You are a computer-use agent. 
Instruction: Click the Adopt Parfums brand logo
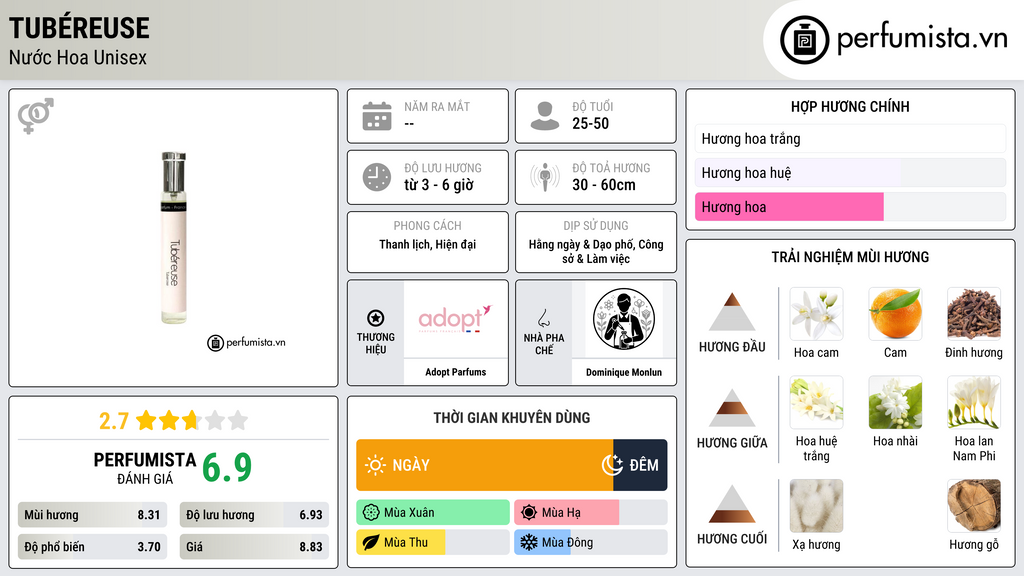455,319
